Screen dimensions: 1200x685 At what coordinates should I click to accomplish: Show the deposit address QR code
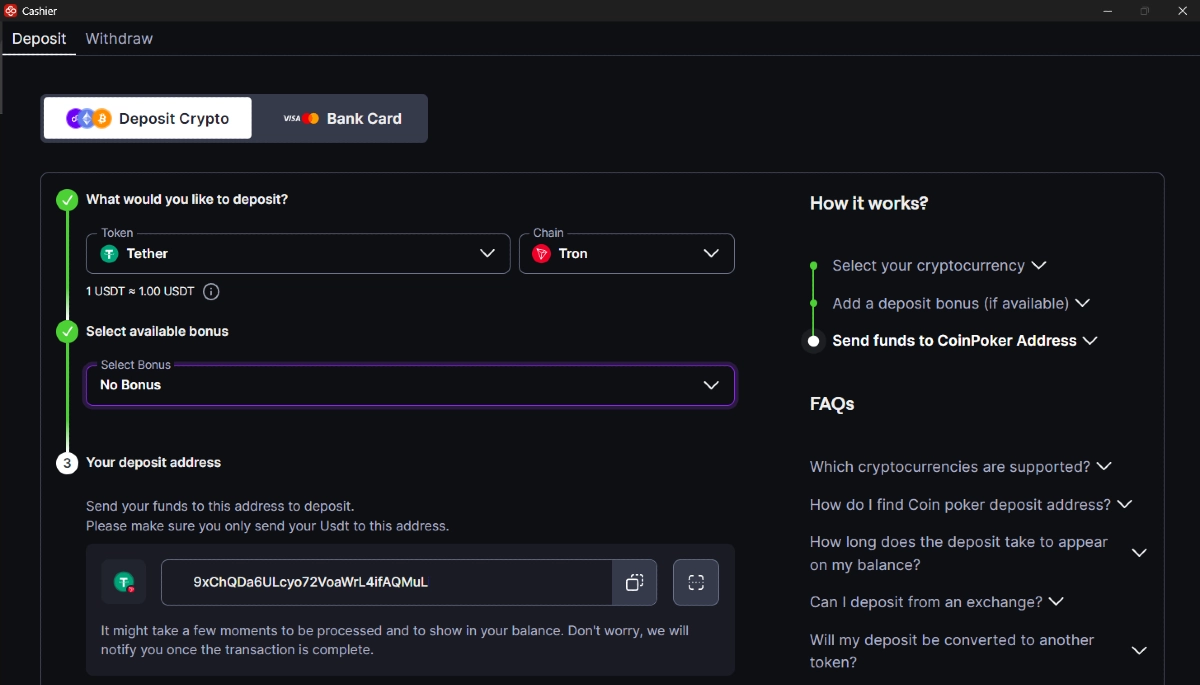point(696,582)
